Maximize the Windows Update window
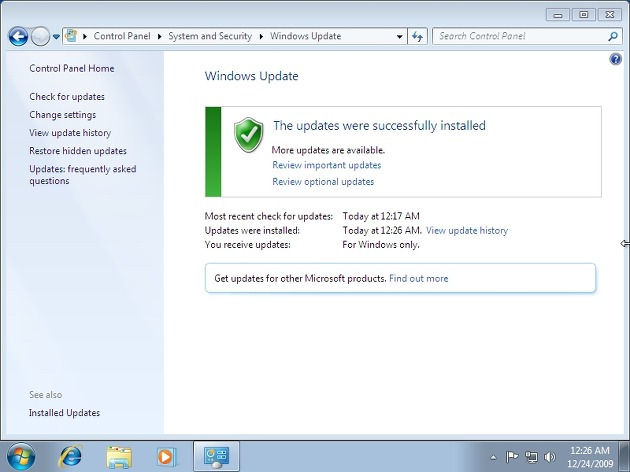This screenshot has height=472, width=630. pyautogui.click(x=583, y=15)
